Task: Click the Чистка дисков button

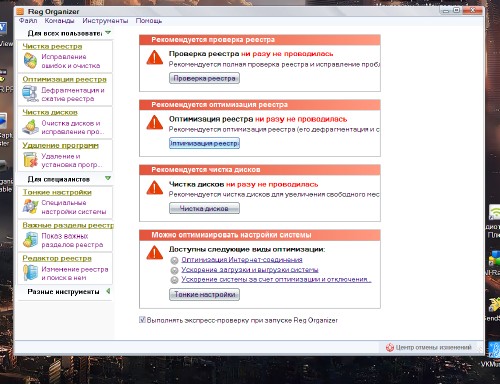Action: tap(204, 208)
